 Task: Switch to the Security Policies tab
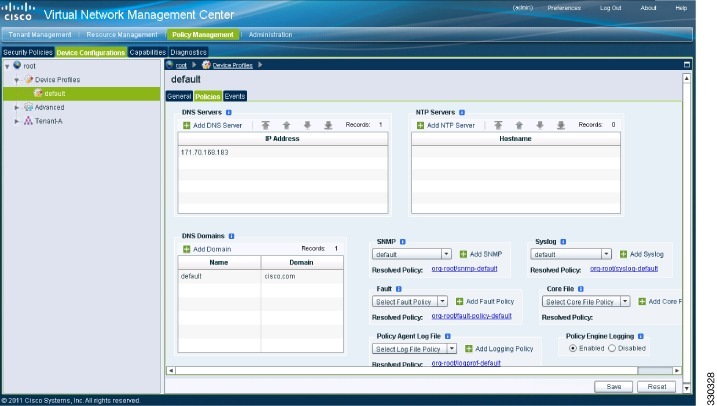[x=28, y=53]
